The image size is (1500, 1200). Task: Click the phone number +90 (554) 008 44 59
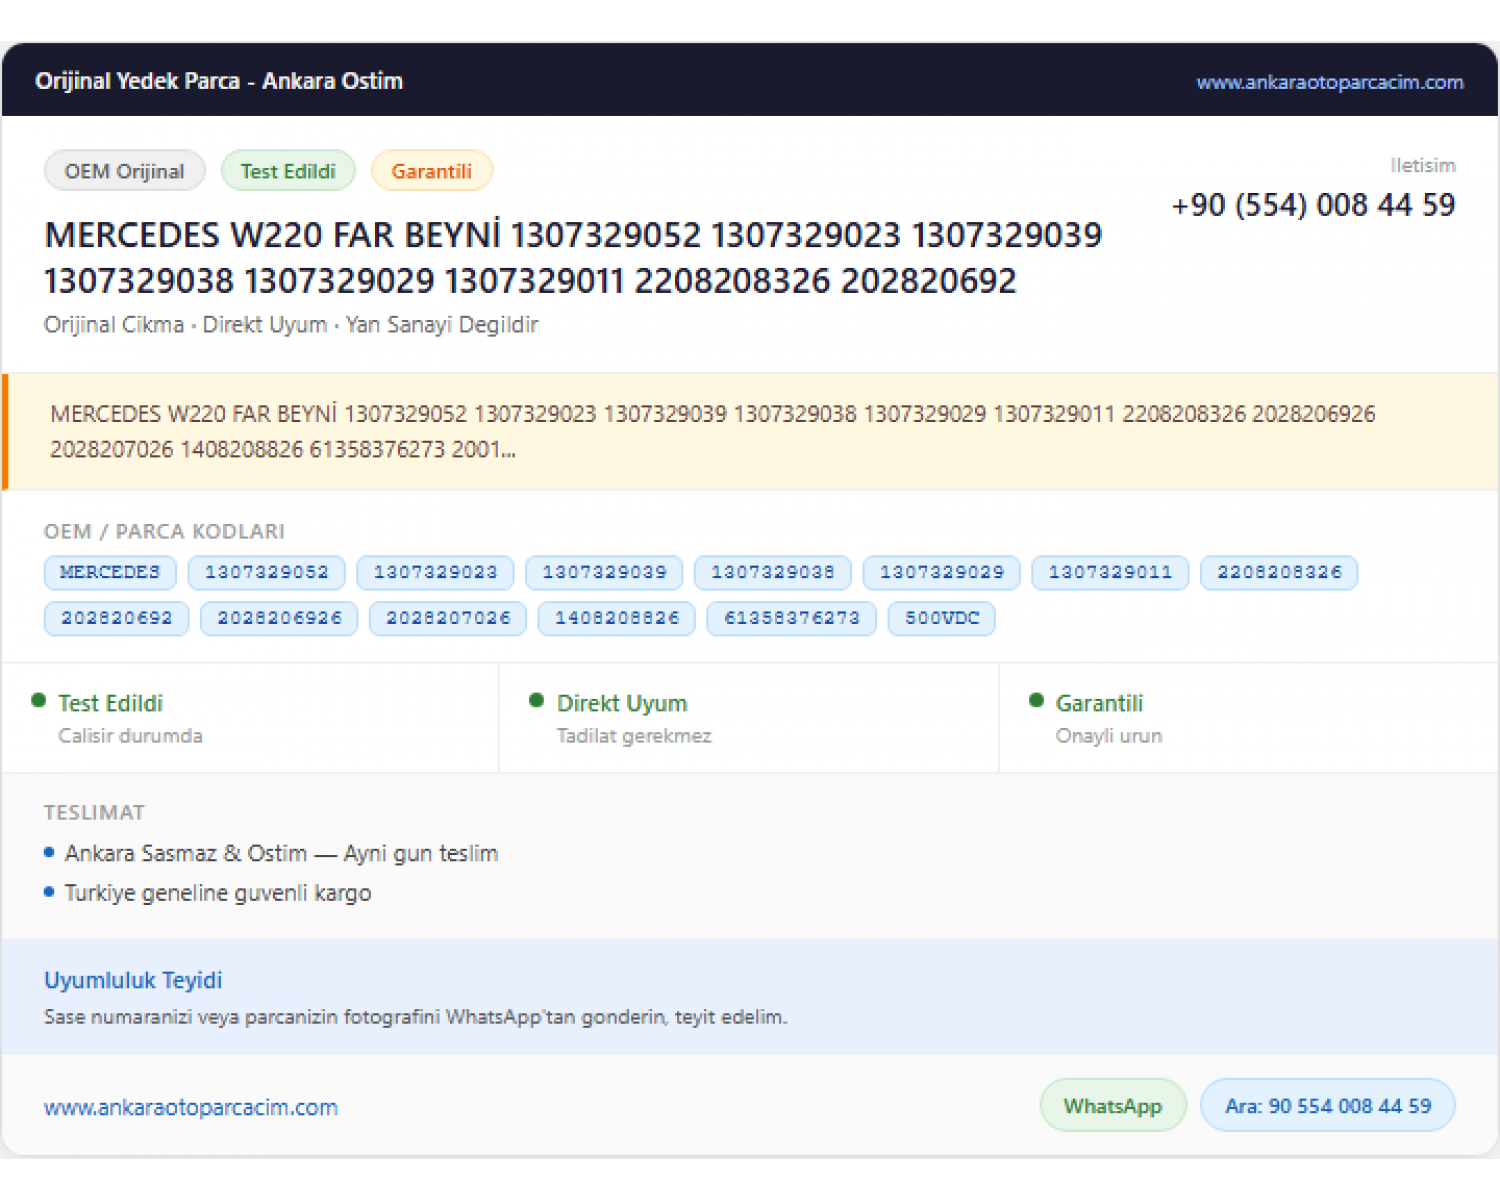(1313, 205)
